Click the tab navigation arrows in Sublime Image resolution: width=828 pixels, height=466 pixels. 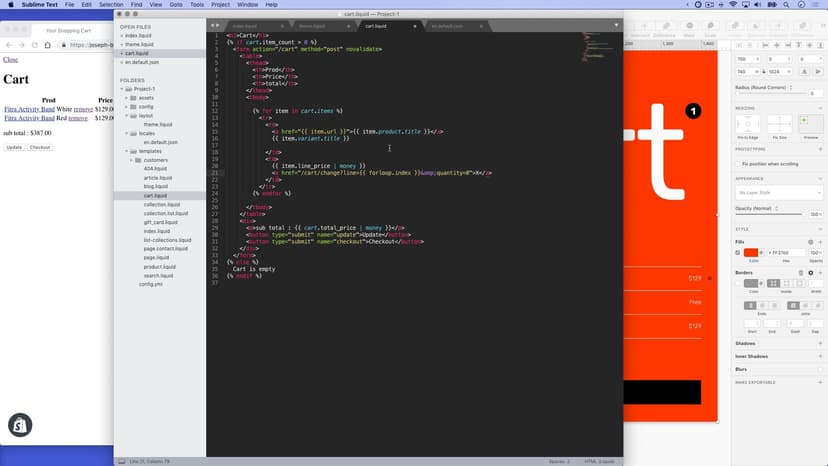(215, 24)
